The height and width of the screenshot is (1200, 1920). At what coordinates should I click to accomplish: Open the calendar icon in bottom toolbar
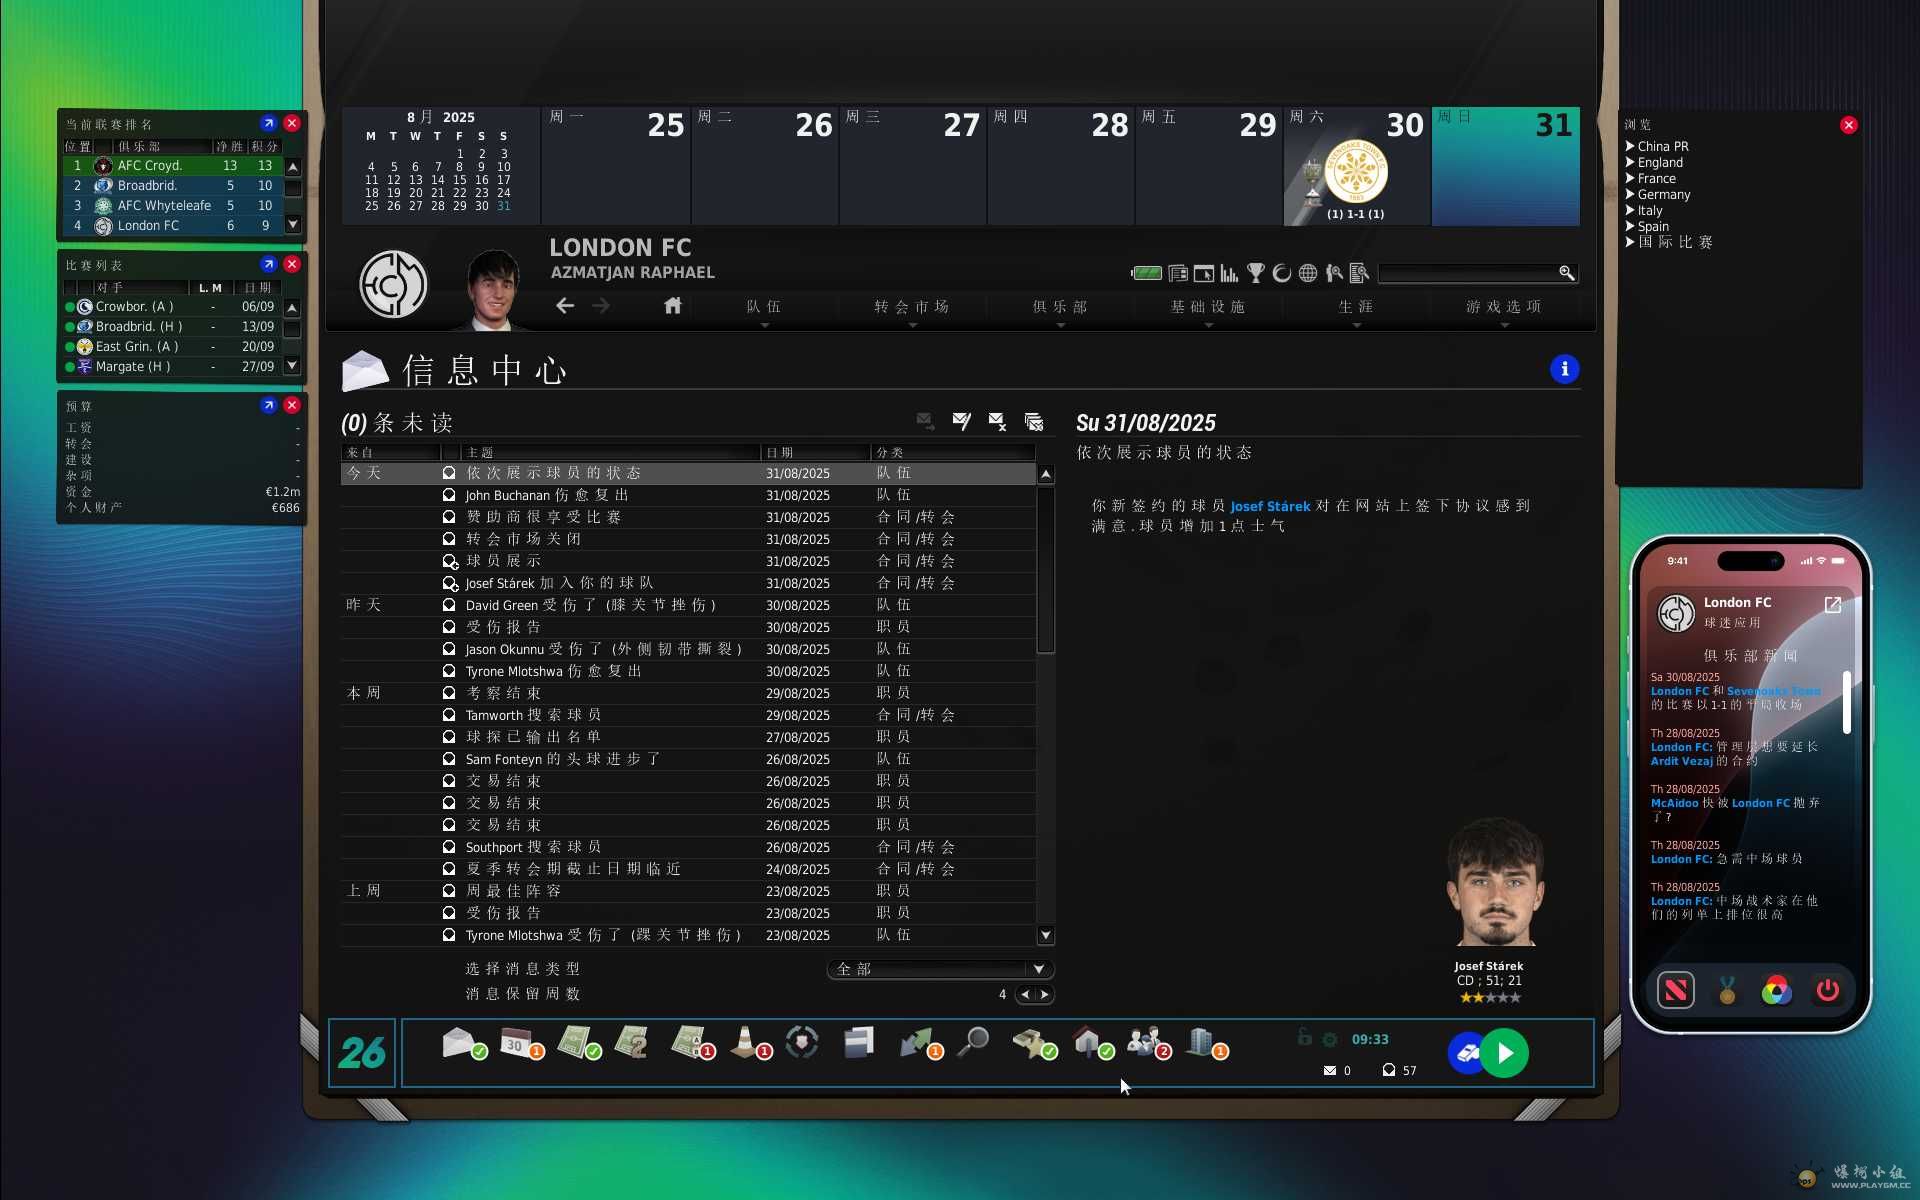pos(516,1043)
